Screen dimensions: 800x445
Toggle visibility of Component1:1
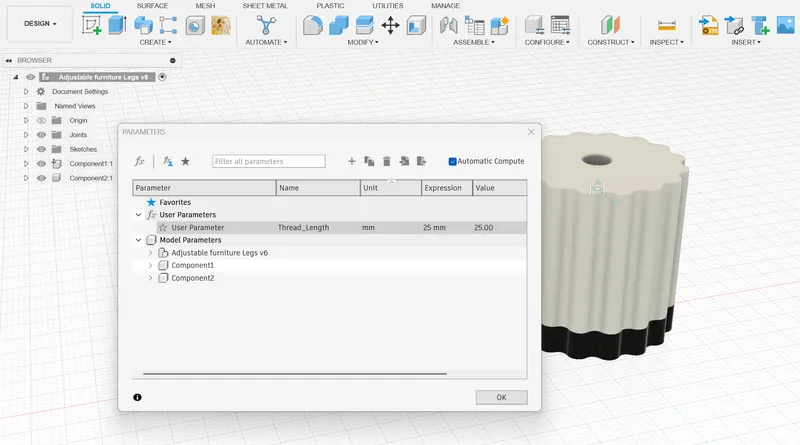tap(41, 163)
